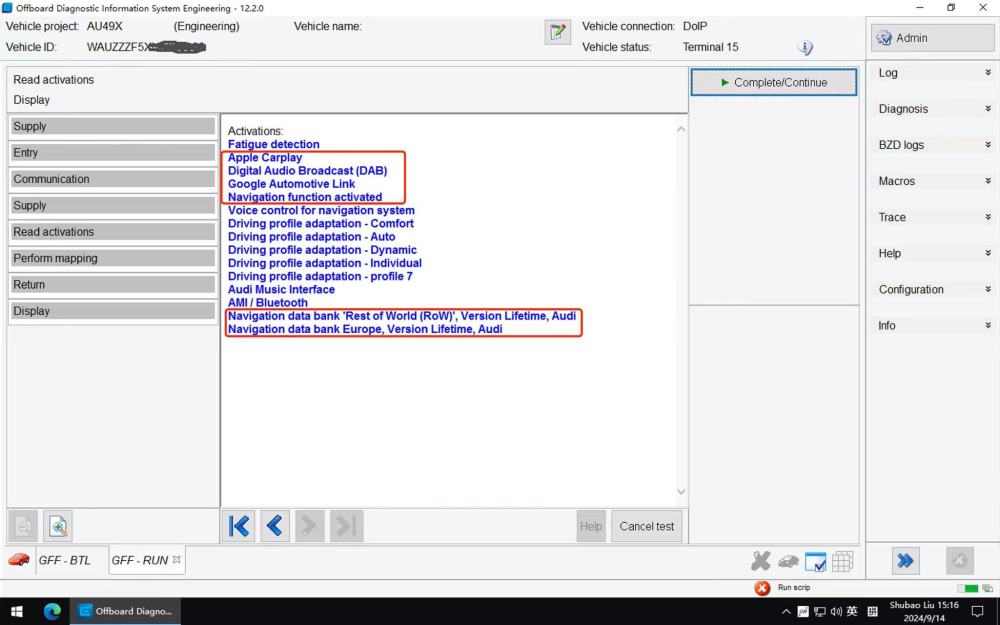Click the Apple Carplay activation
The width and height of the screenshot is (1000, 625).
tap(265, 158)
